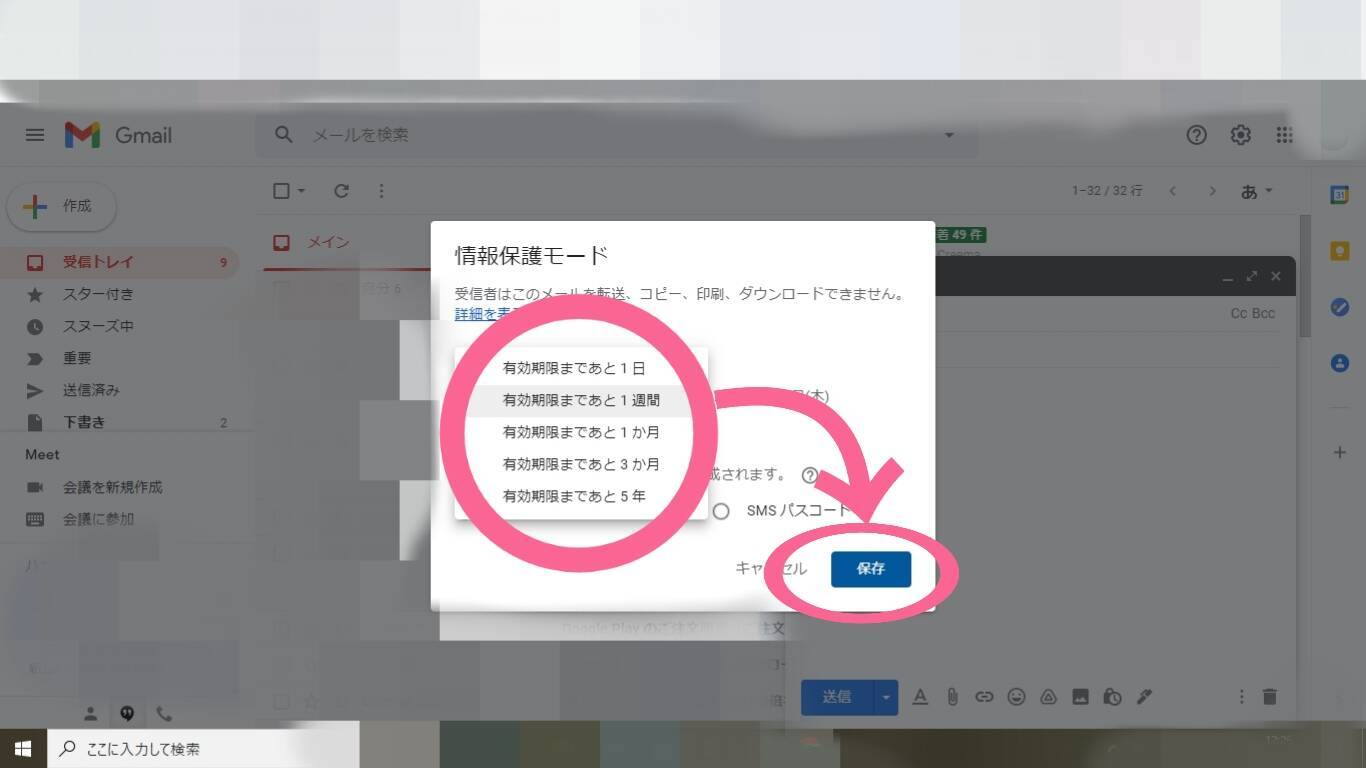Open Google Calendar in the side panel

tap(1340, 195)
